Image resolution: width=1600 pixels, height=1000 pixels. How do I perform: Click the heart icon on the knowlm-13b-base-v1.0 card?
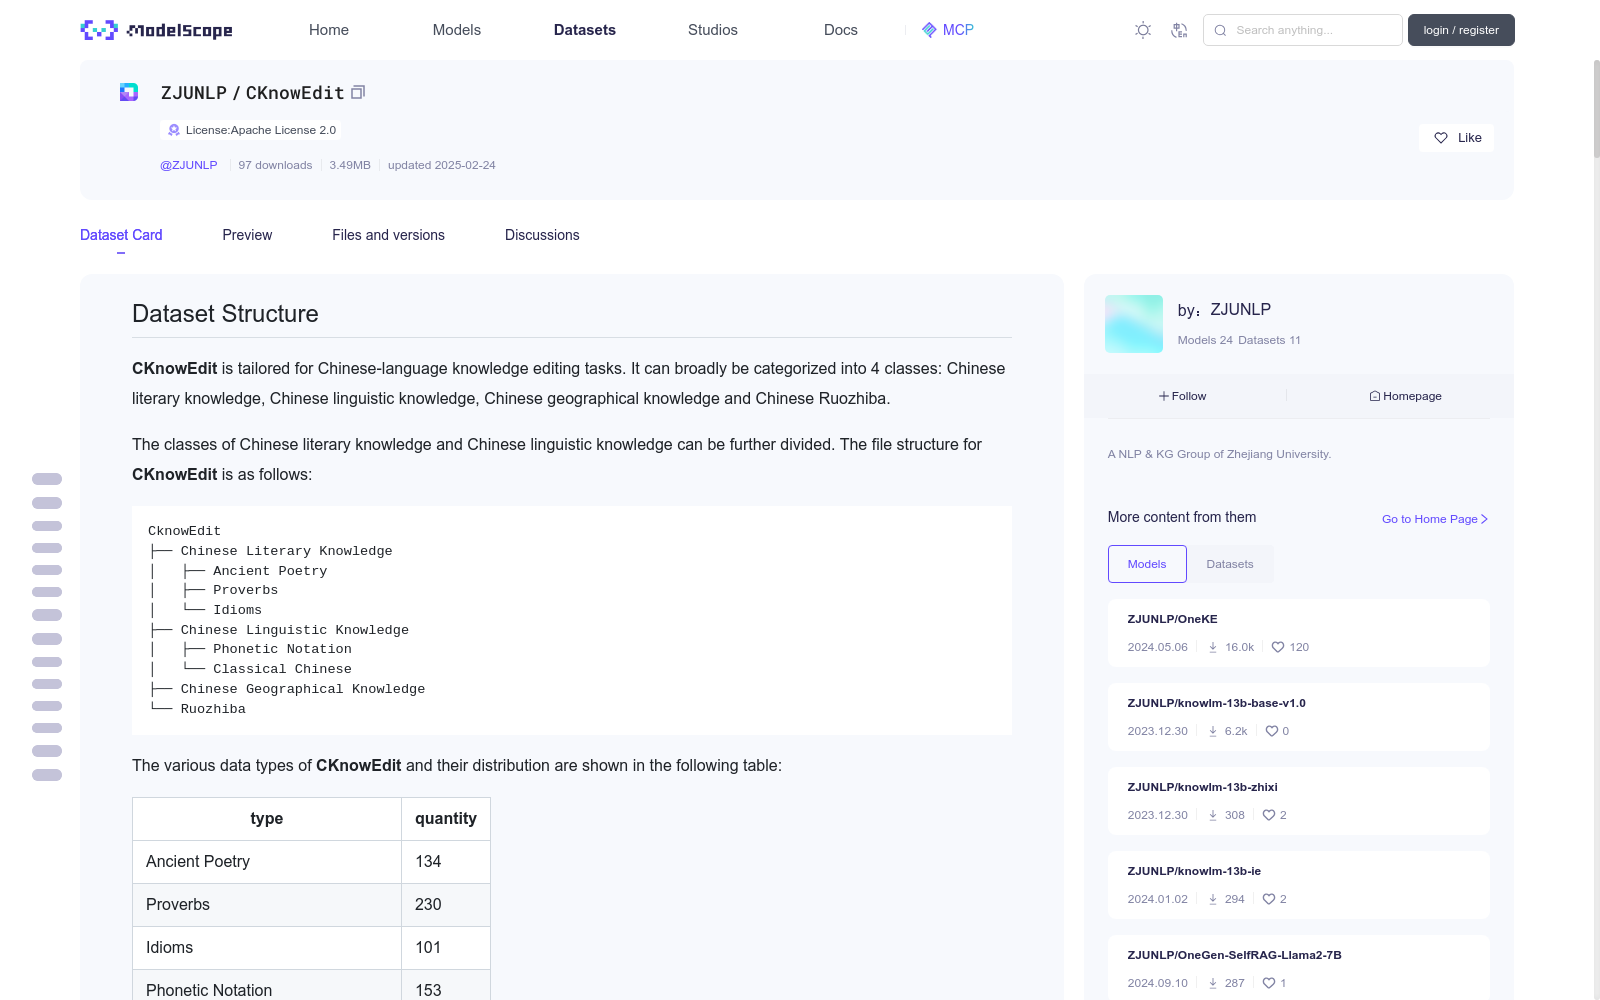(x=1272, y=731)
